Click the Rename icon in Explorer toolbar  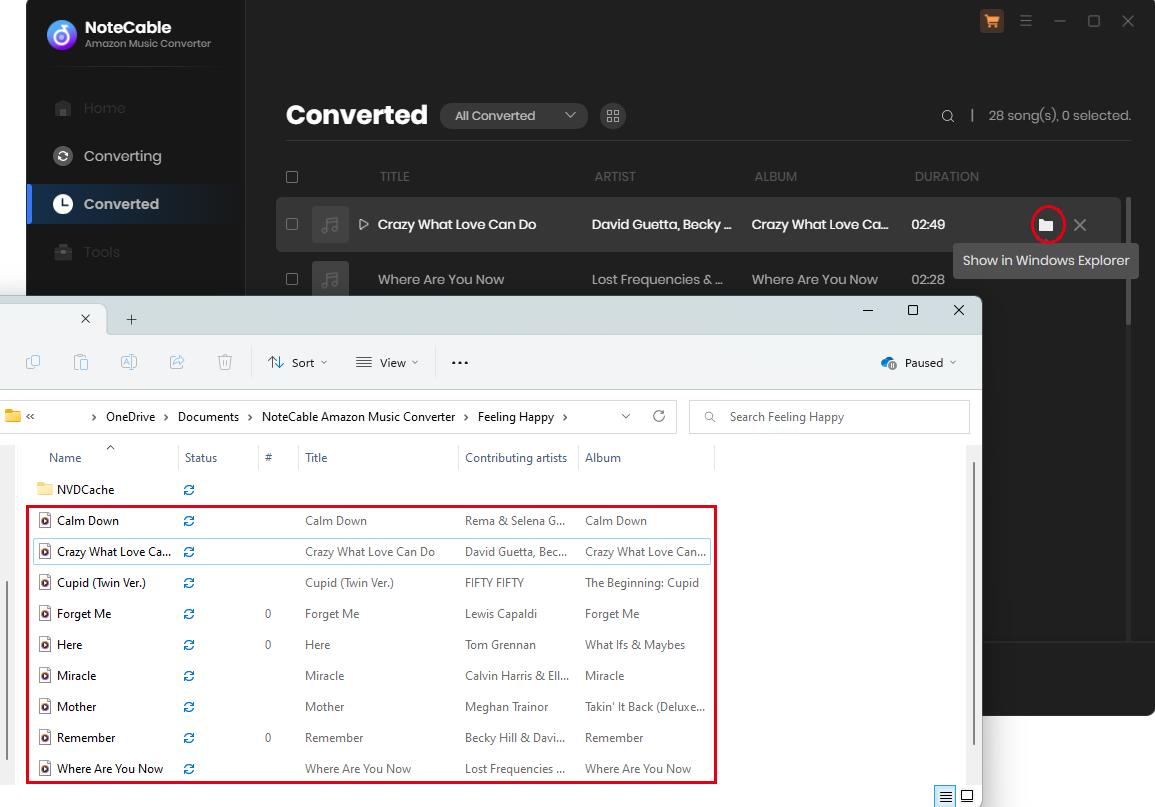tap(129, 362)
